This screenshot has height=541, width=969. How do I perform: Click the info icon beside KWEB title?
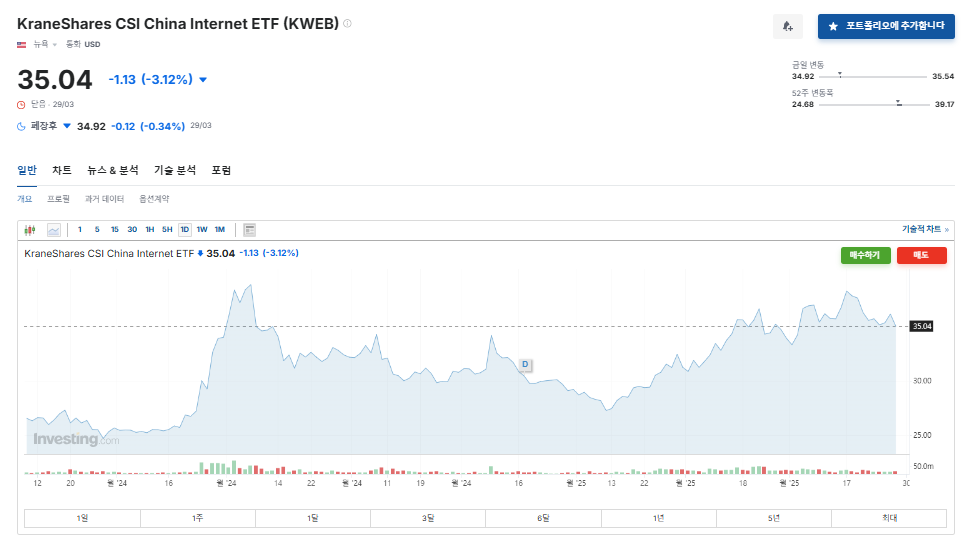point(347,23)
